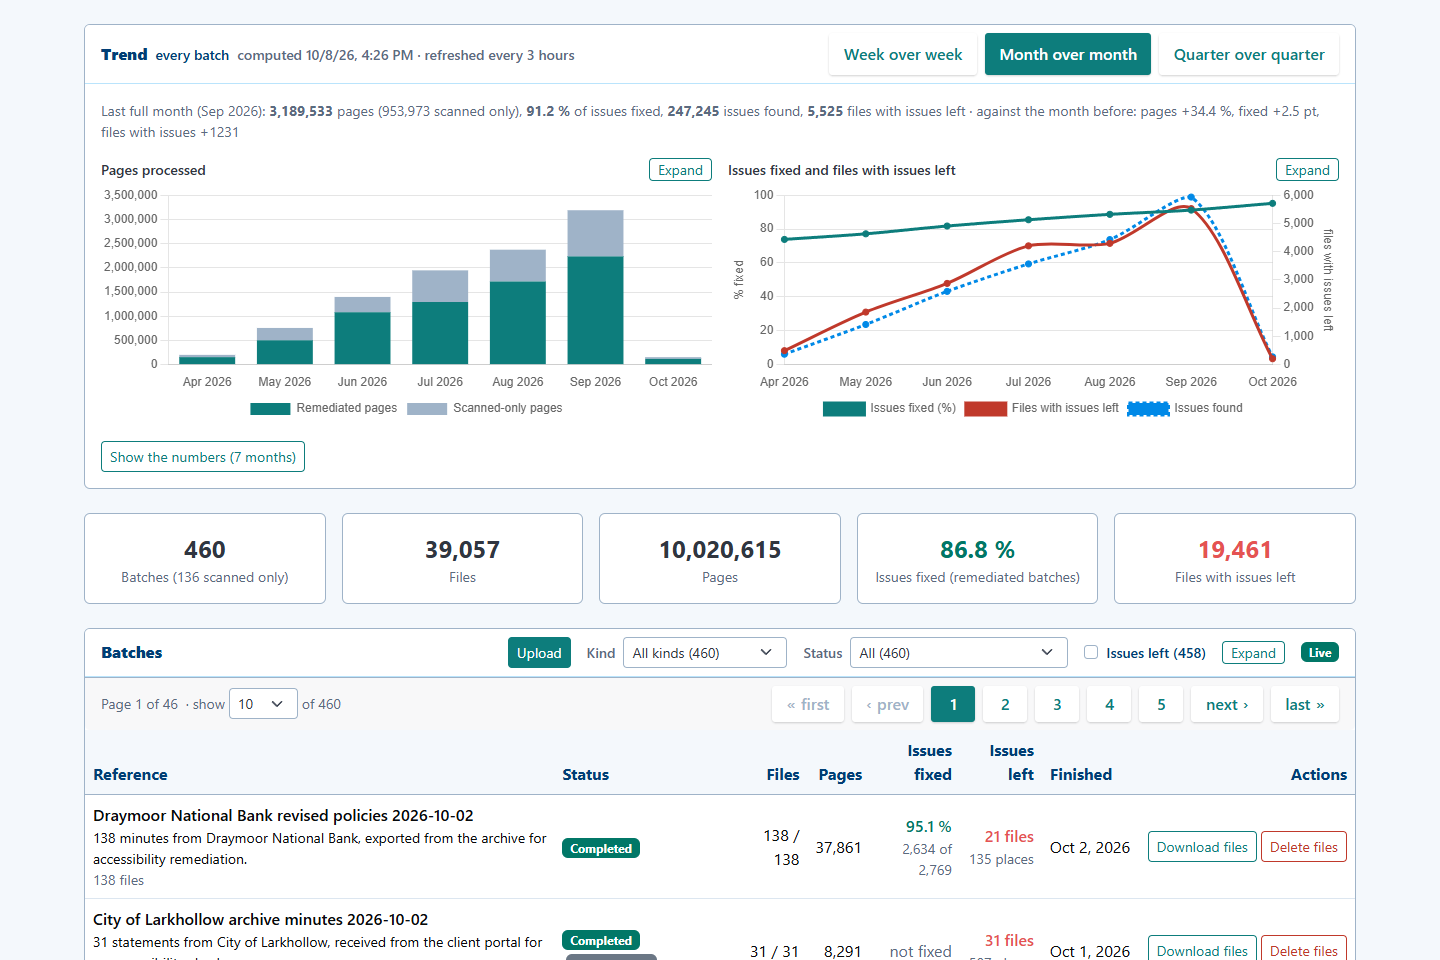Show the numbers for 7 months
Image resolution: width=1440 pixels, height=960 pixels.
tap(203, 457)
